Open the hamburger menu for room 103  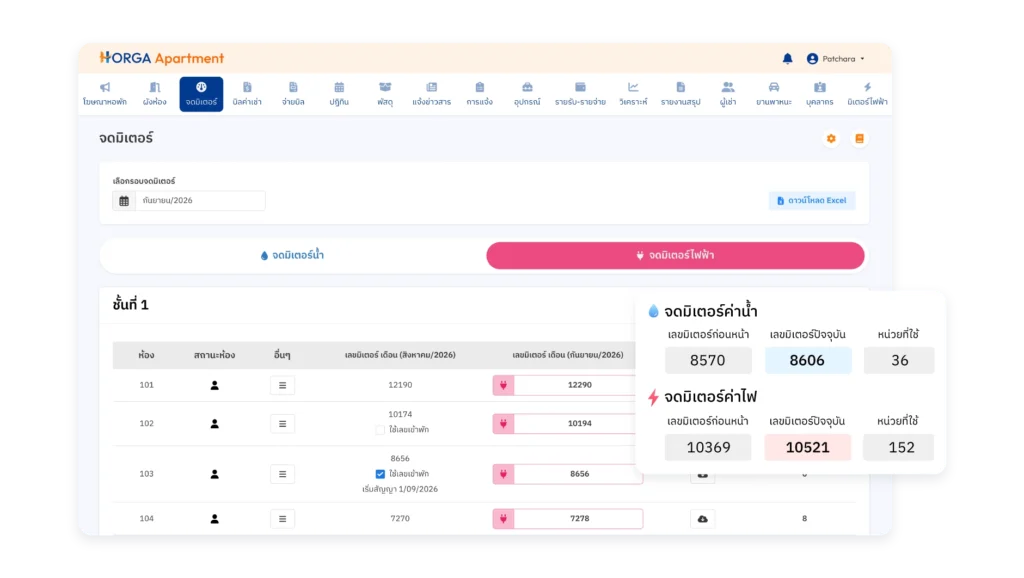click(282, 474)
